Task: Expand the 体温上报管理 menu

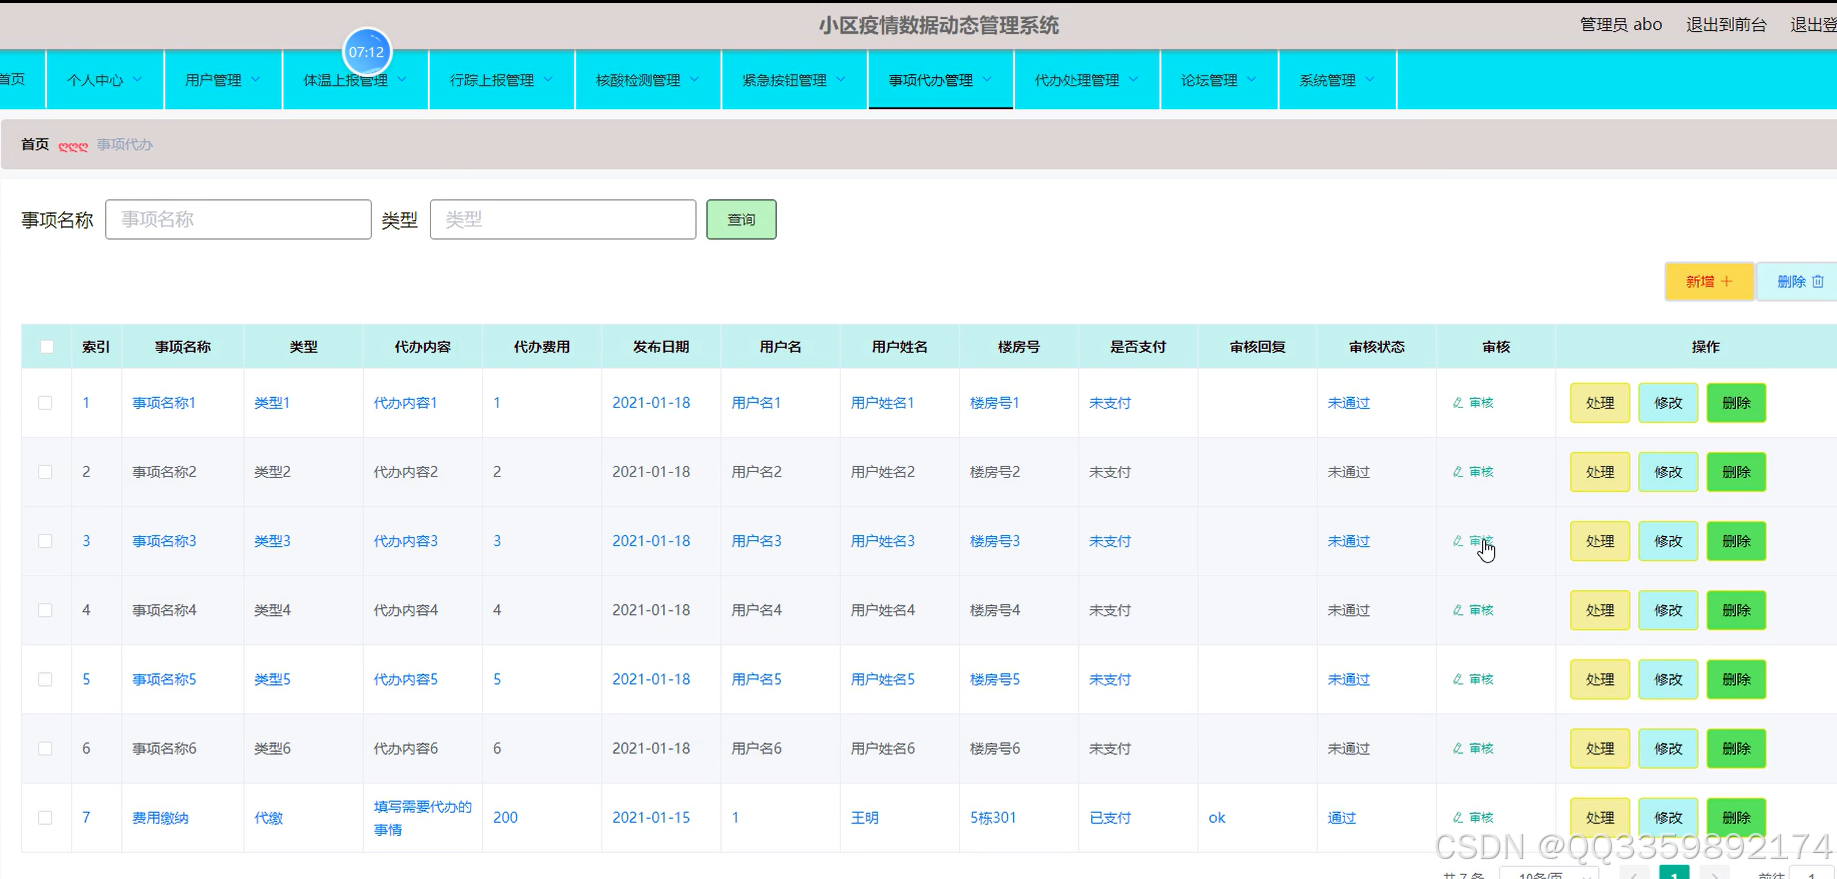Action: point(355,80)
